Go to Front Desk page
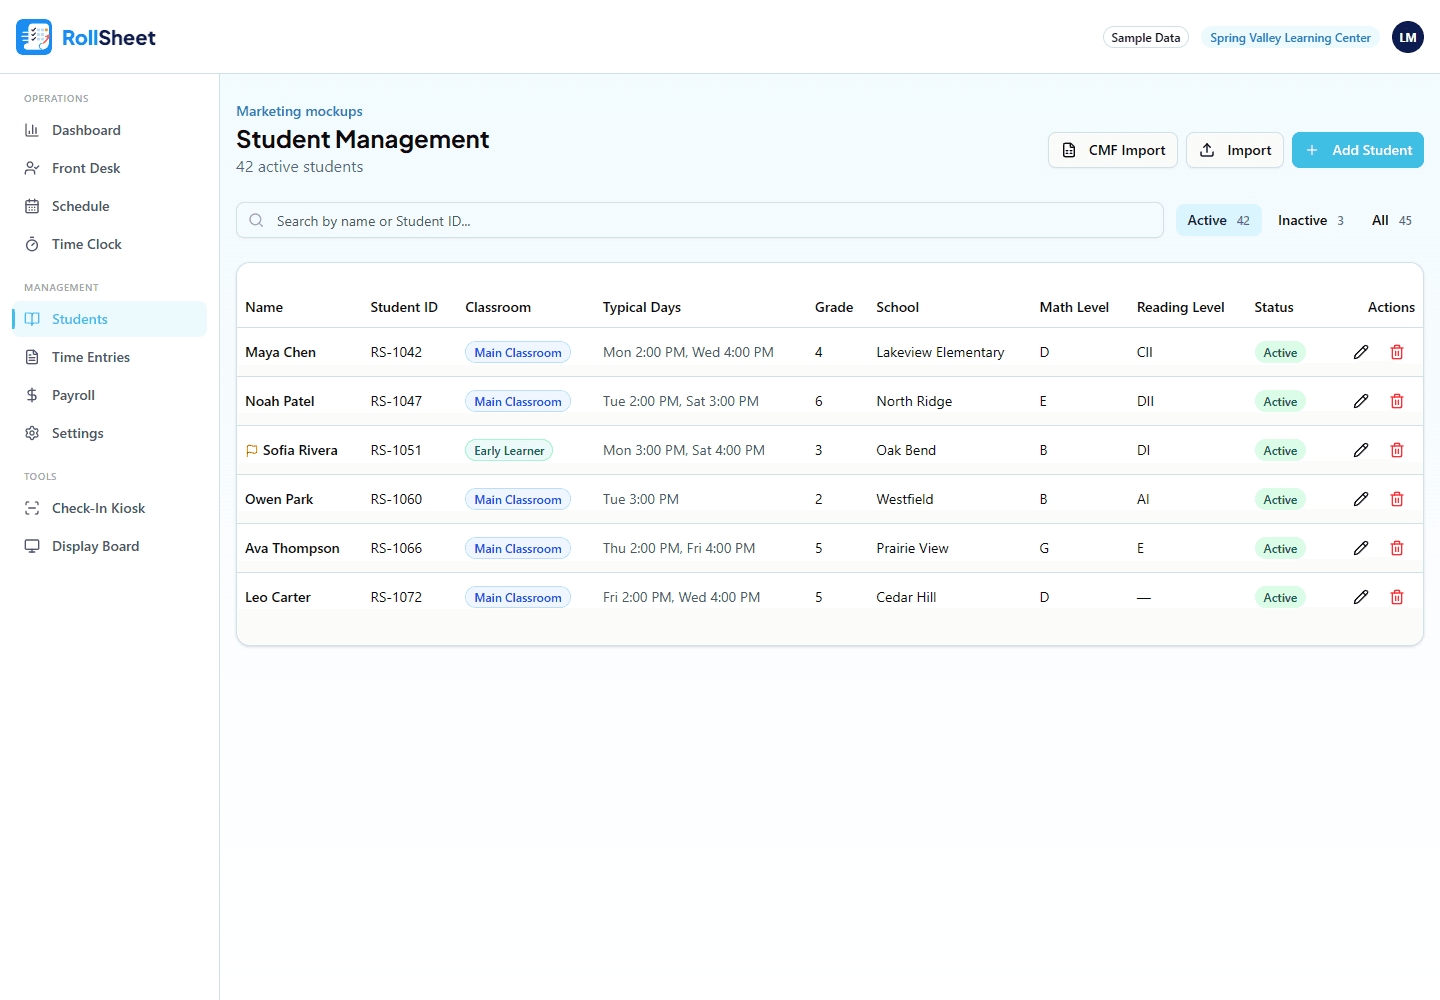Screen dimensions: 1440x1000 [110, 168]
